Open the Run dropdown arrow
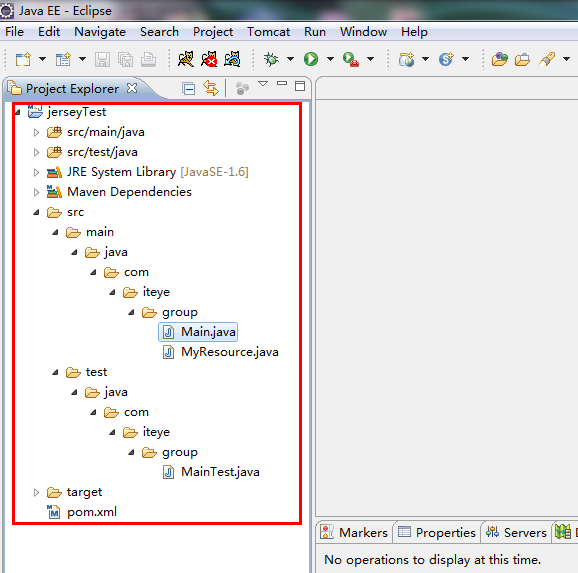This screenshot has width=578, height=573. tap(330, 59)
